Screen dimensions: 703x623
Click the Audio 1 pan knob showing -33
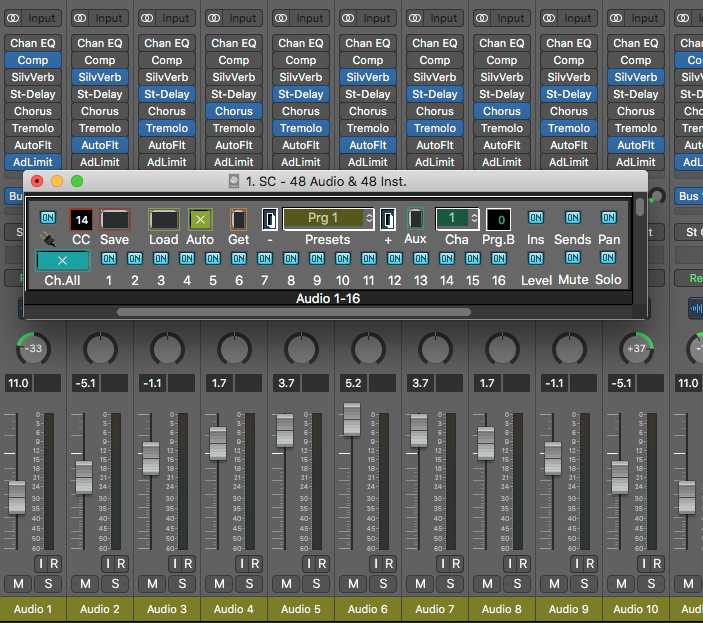click(x=33, y=349)
